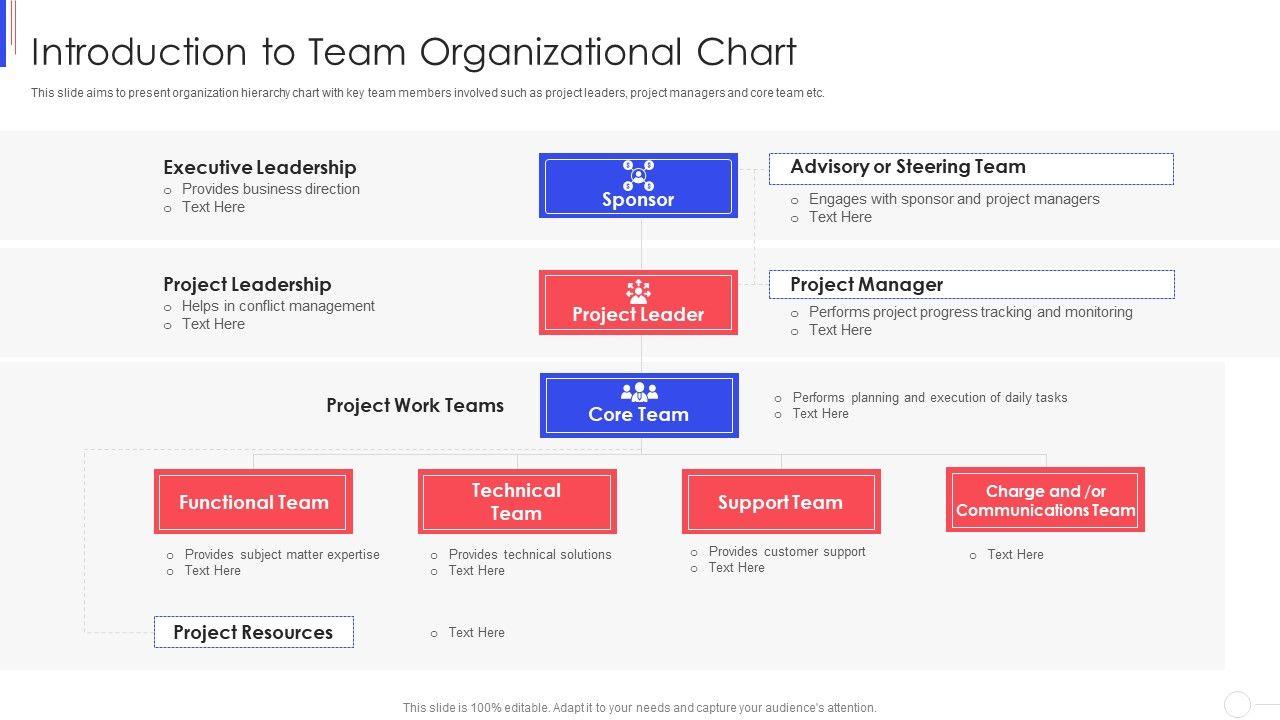This screenshot has width=1280, height=720.
Task: Click the Core Team people icon
Action: 639,392
